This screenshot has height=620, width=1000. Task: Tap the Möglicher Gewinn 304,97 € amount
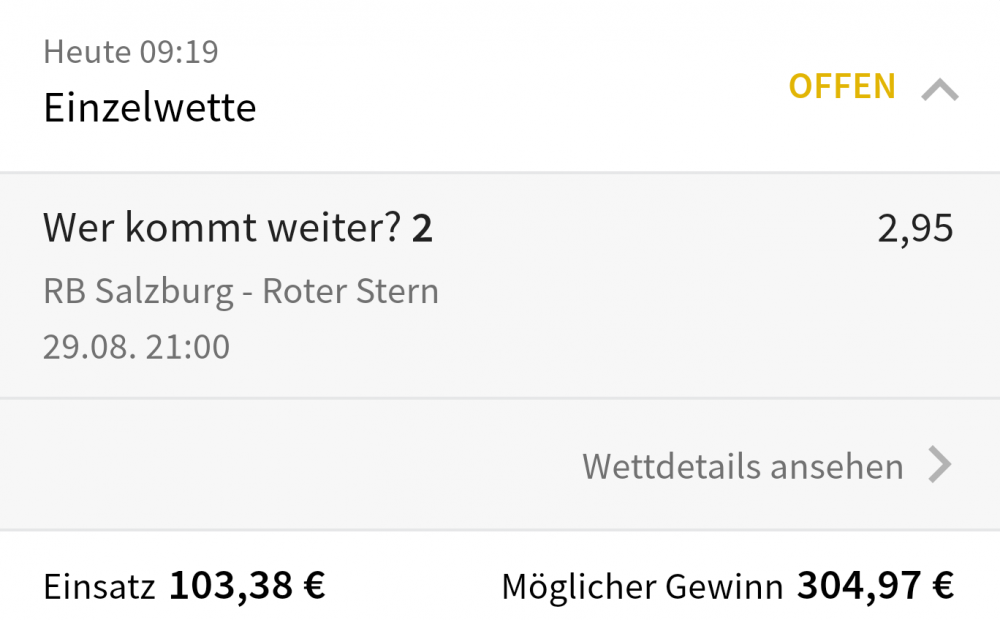coord(876,585)
